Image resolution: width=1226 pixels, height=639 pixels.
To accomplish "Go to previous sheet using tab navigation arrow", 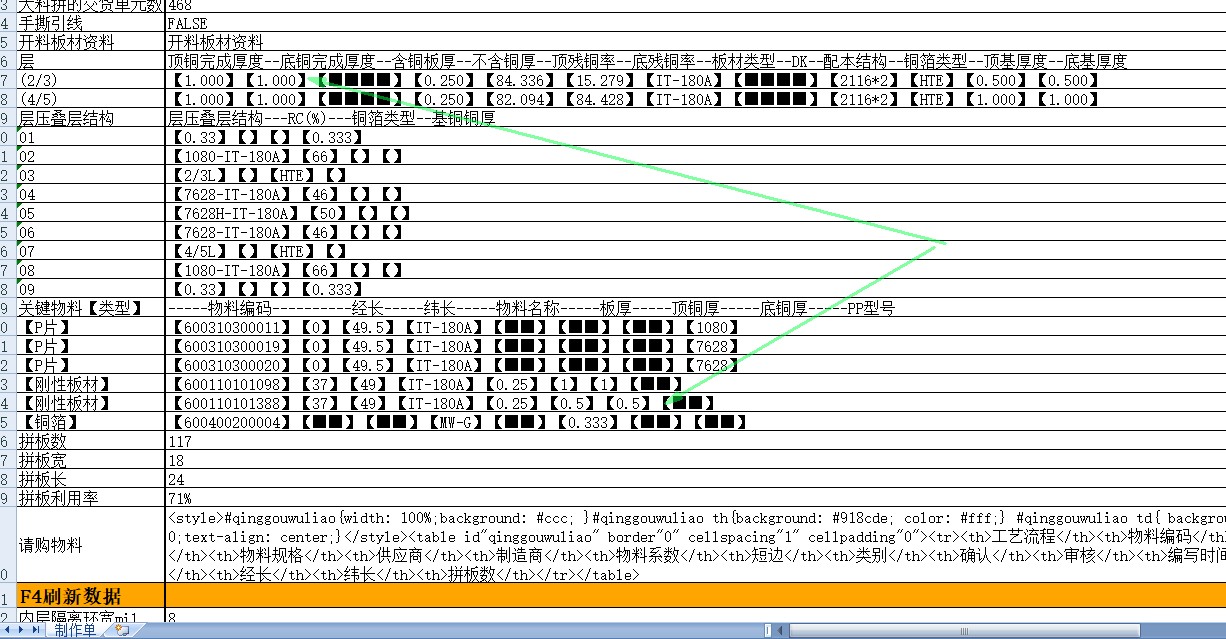I will 8,630.
